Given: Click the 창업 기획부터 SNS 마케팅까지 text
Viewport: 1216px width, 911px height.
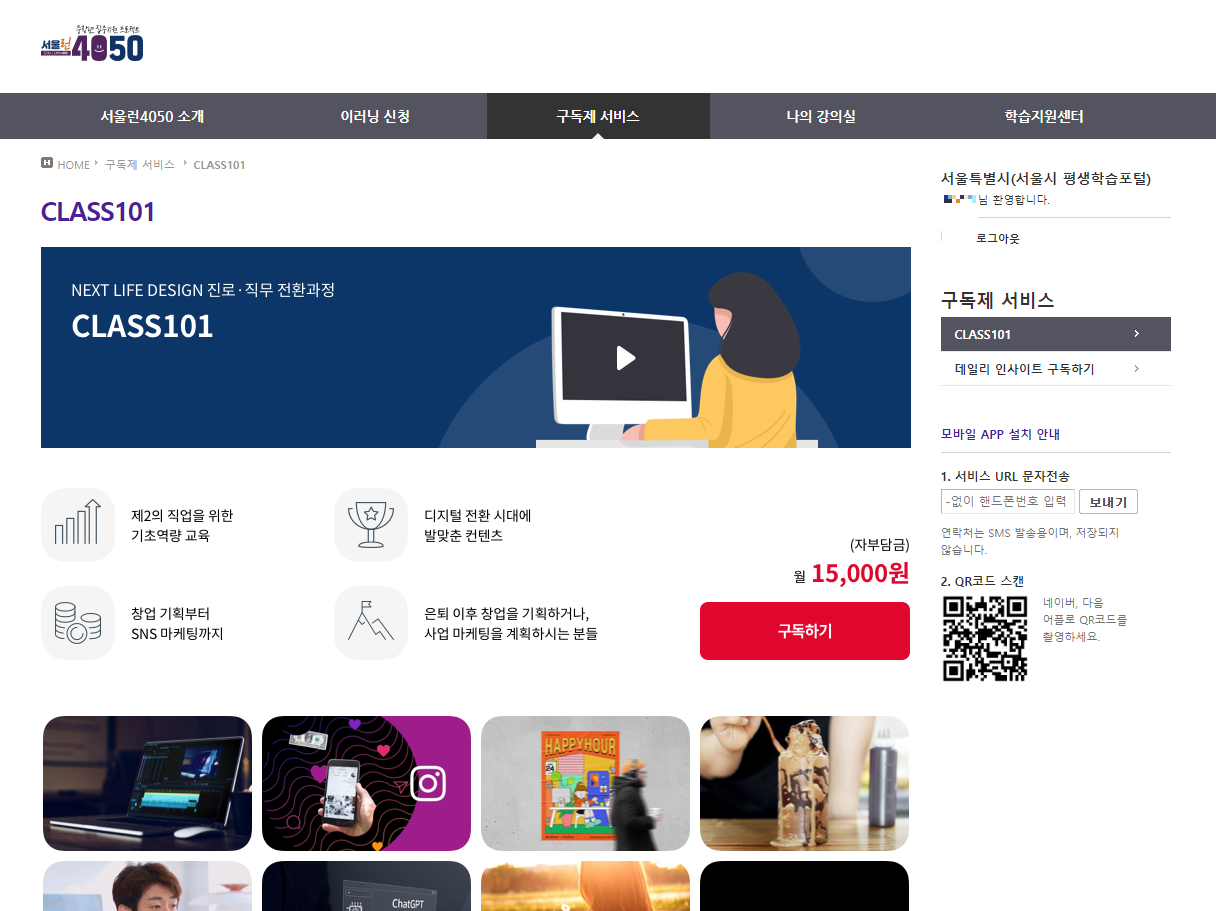Looking at the screenshot, I should [177, 623].
